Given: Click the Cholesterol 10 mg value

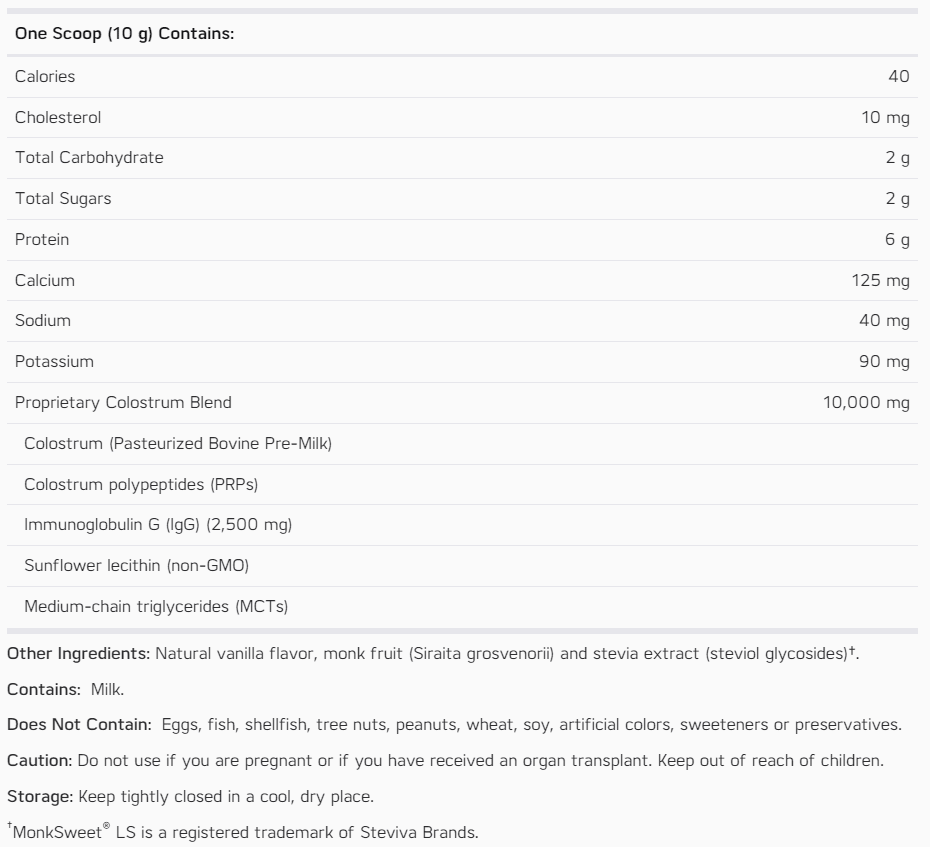Looking at the screenshot, I should coord(885,117).
